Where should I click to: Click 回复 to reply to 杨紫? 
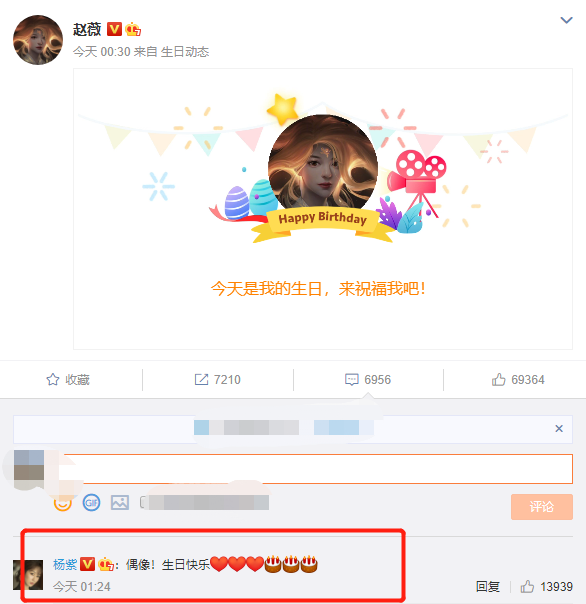click(x=487, y=587)
